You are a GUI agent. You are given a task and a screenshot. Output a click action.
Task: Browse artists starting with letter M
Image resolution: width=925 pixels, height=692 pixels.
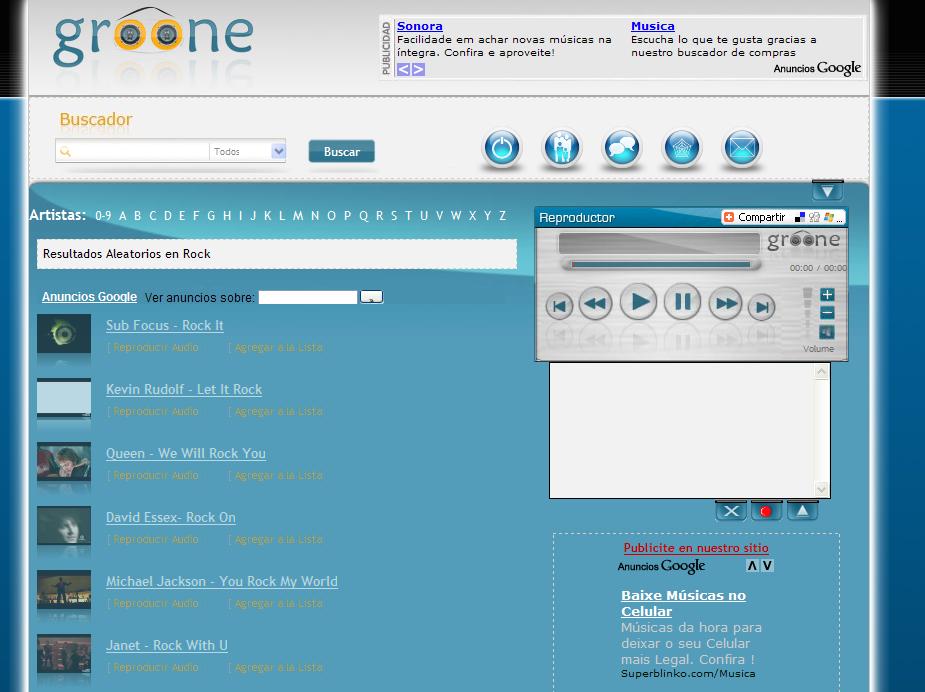pos(298,216)
